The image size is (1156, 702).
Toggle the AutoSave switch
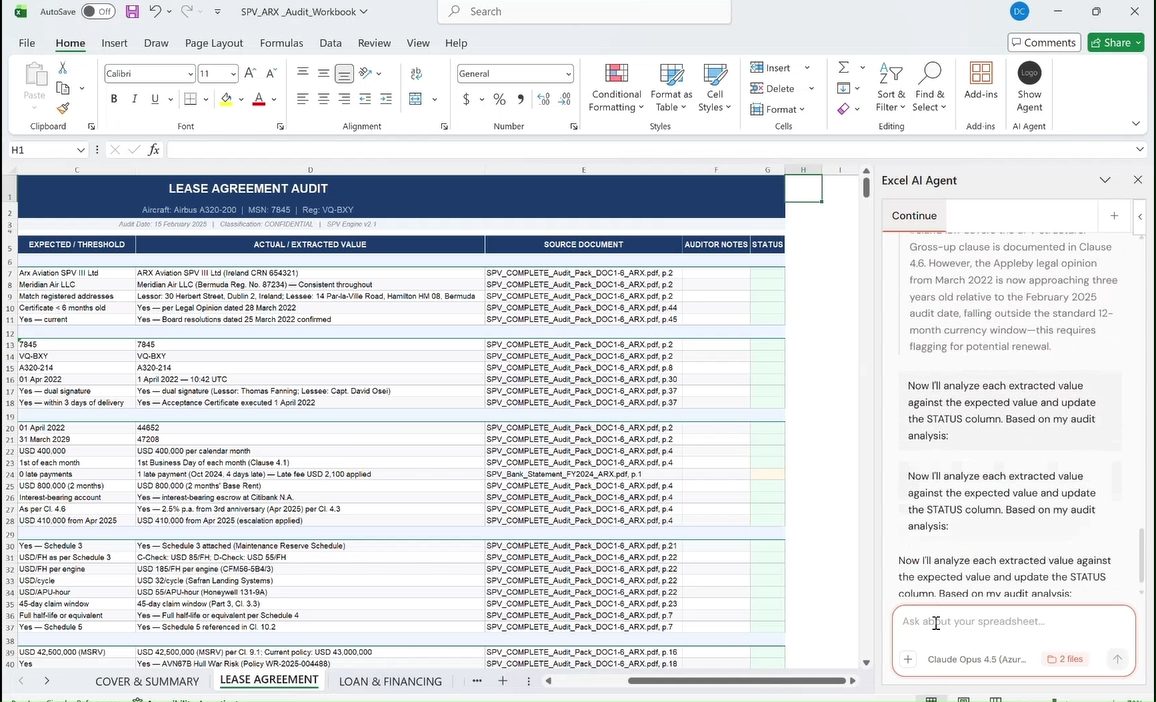click(98, 12)
